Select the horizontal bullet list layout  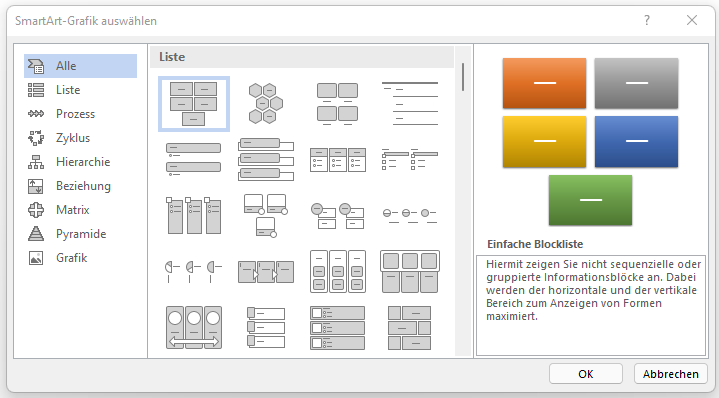click(337, 160)
